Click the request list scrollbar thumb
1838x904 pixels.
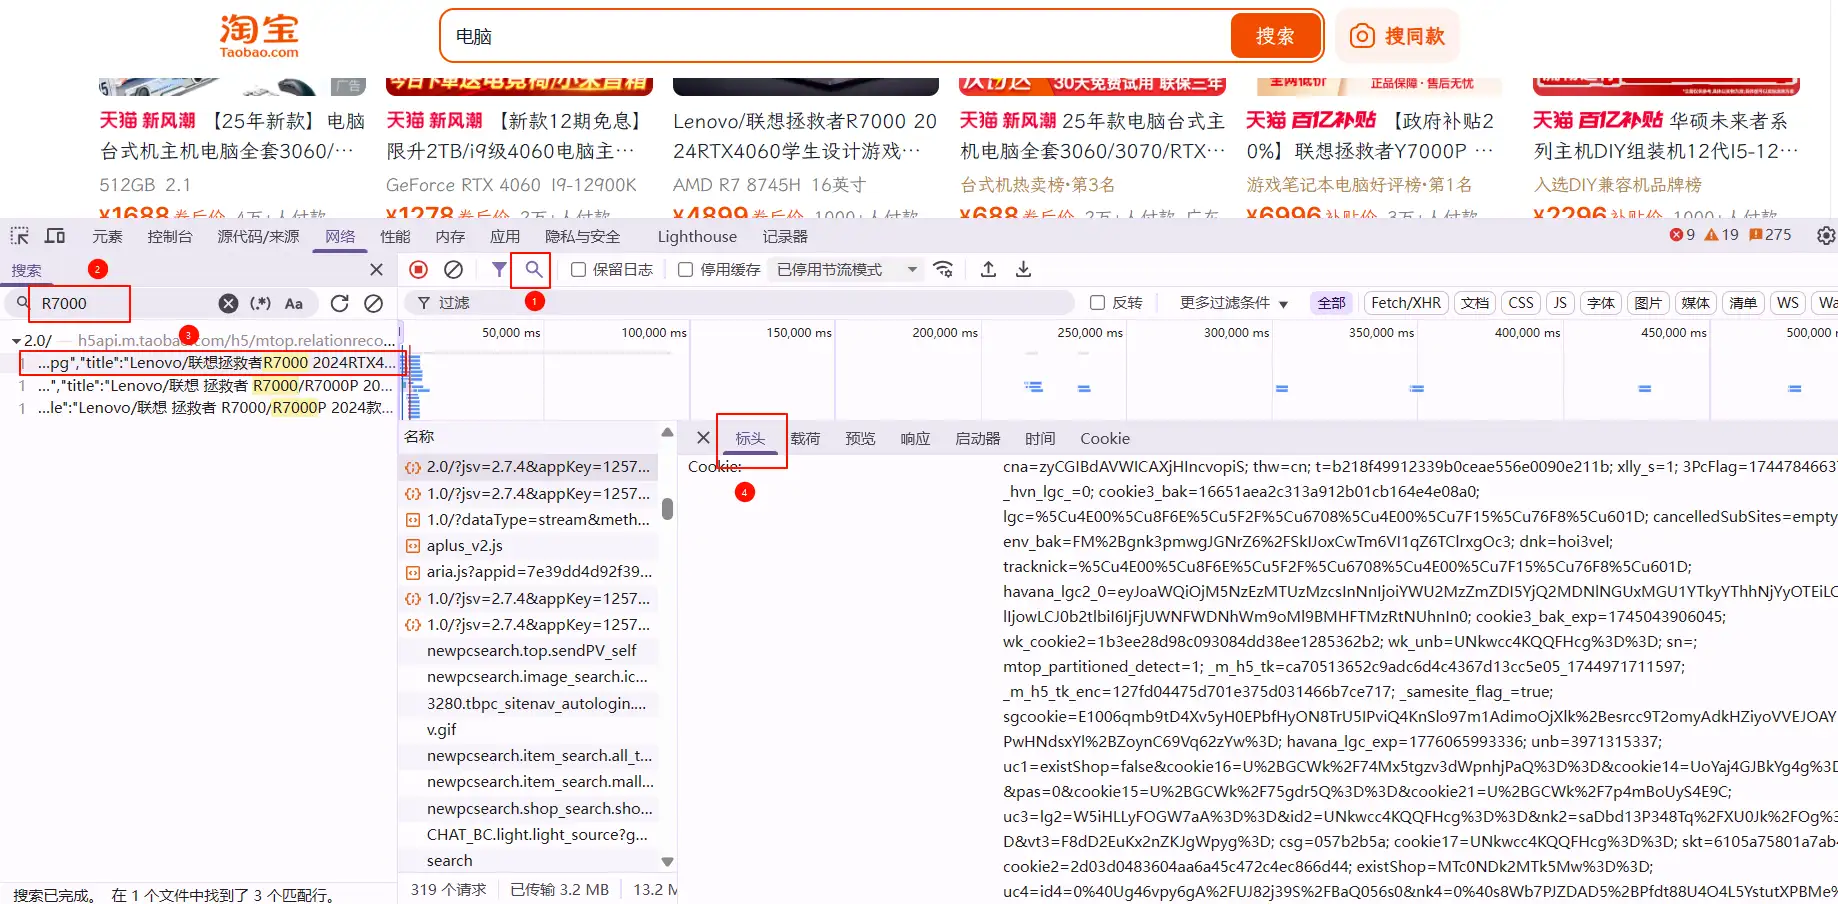pyautogui.click(x=667, y=508)
